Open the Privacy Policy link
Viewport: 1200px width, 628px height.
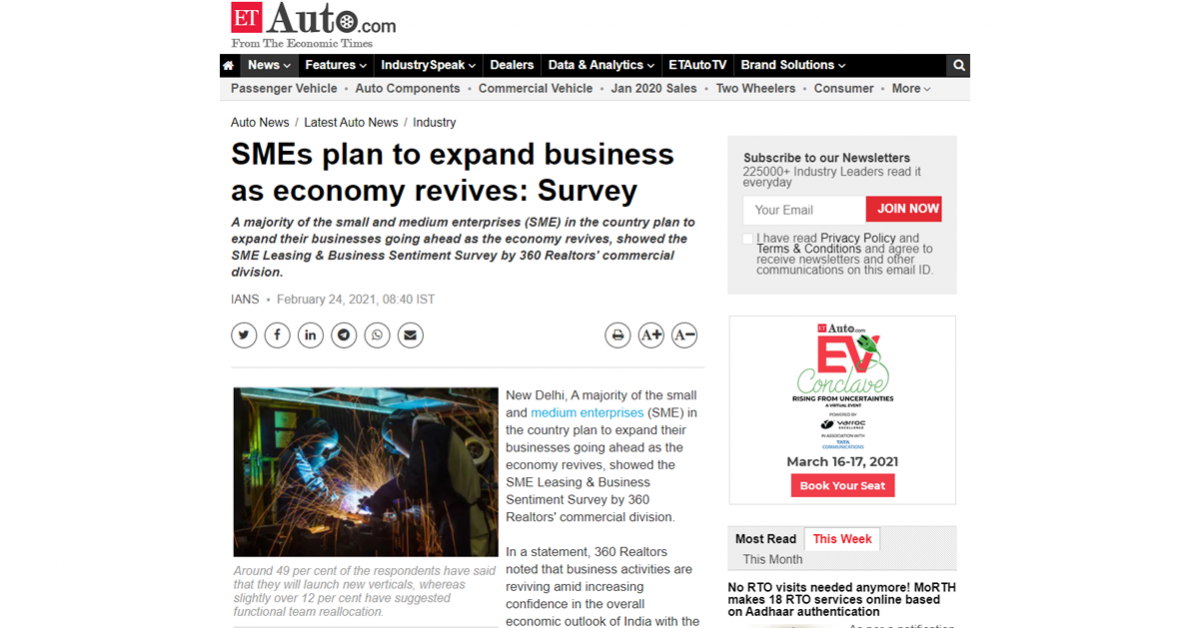858,238
